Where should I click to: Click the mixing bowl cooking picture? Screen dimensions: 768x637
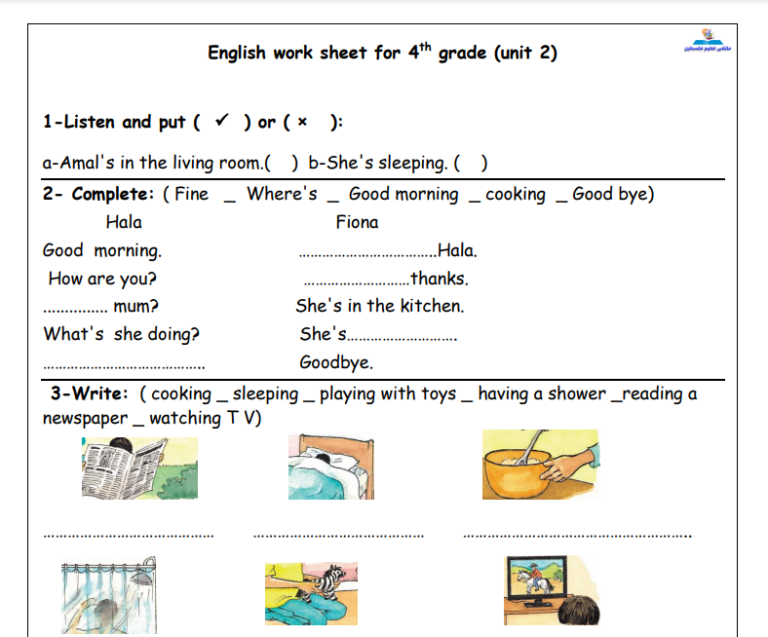(540, 465)
